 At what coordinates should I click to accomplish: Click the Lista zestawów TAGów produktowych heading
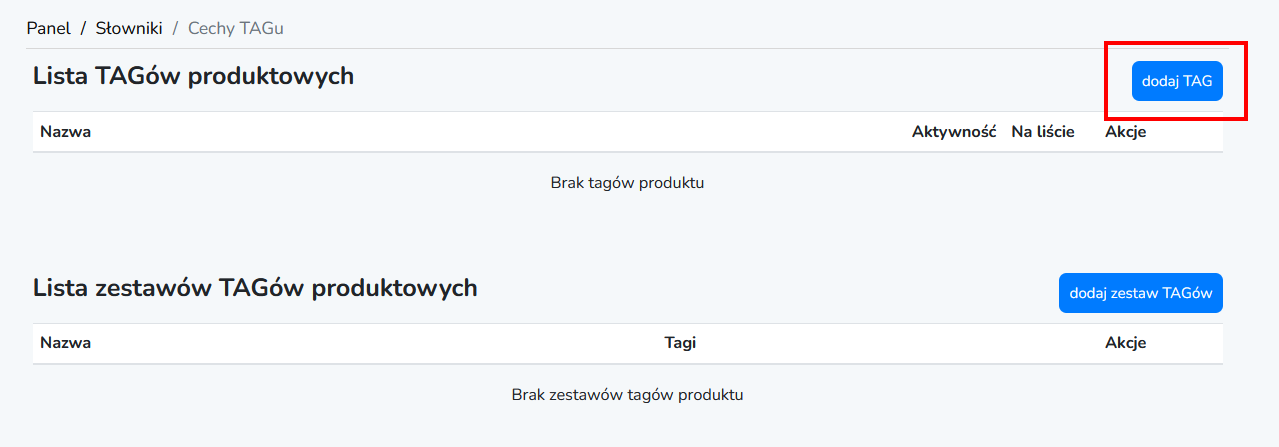[x=255, y=288]
